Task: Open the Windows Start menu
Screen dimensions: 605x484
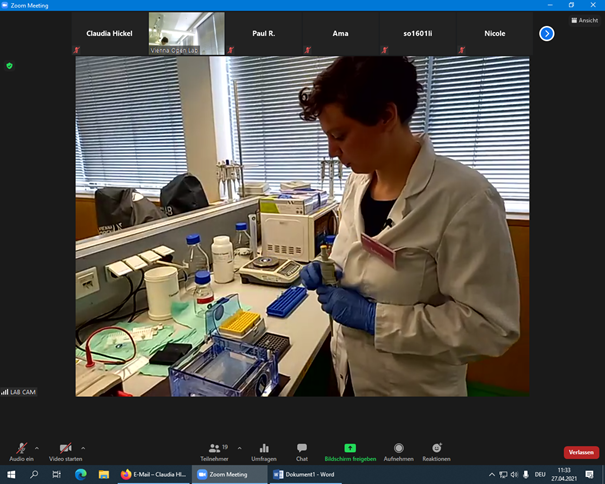Action: (x=11, y=474)
